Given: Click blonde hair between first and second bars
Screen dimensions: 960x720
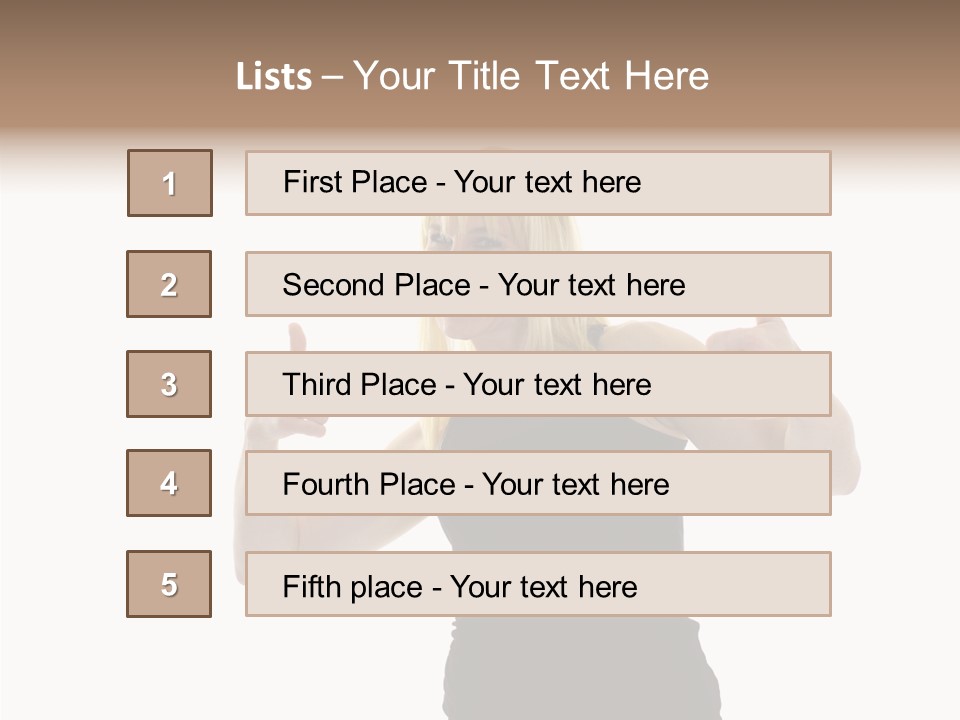Looking at the screenshot, I should click(560, 233).
